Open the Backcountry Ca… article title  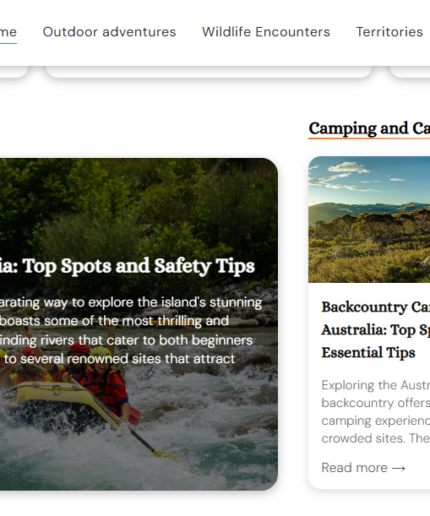[376, 329]
